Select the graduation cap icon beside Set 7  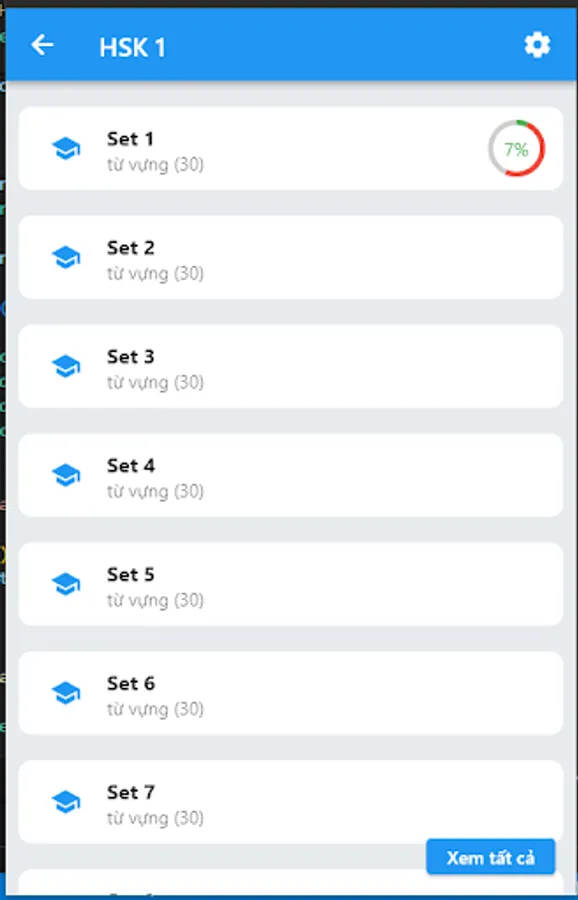[x=66, y=802]
